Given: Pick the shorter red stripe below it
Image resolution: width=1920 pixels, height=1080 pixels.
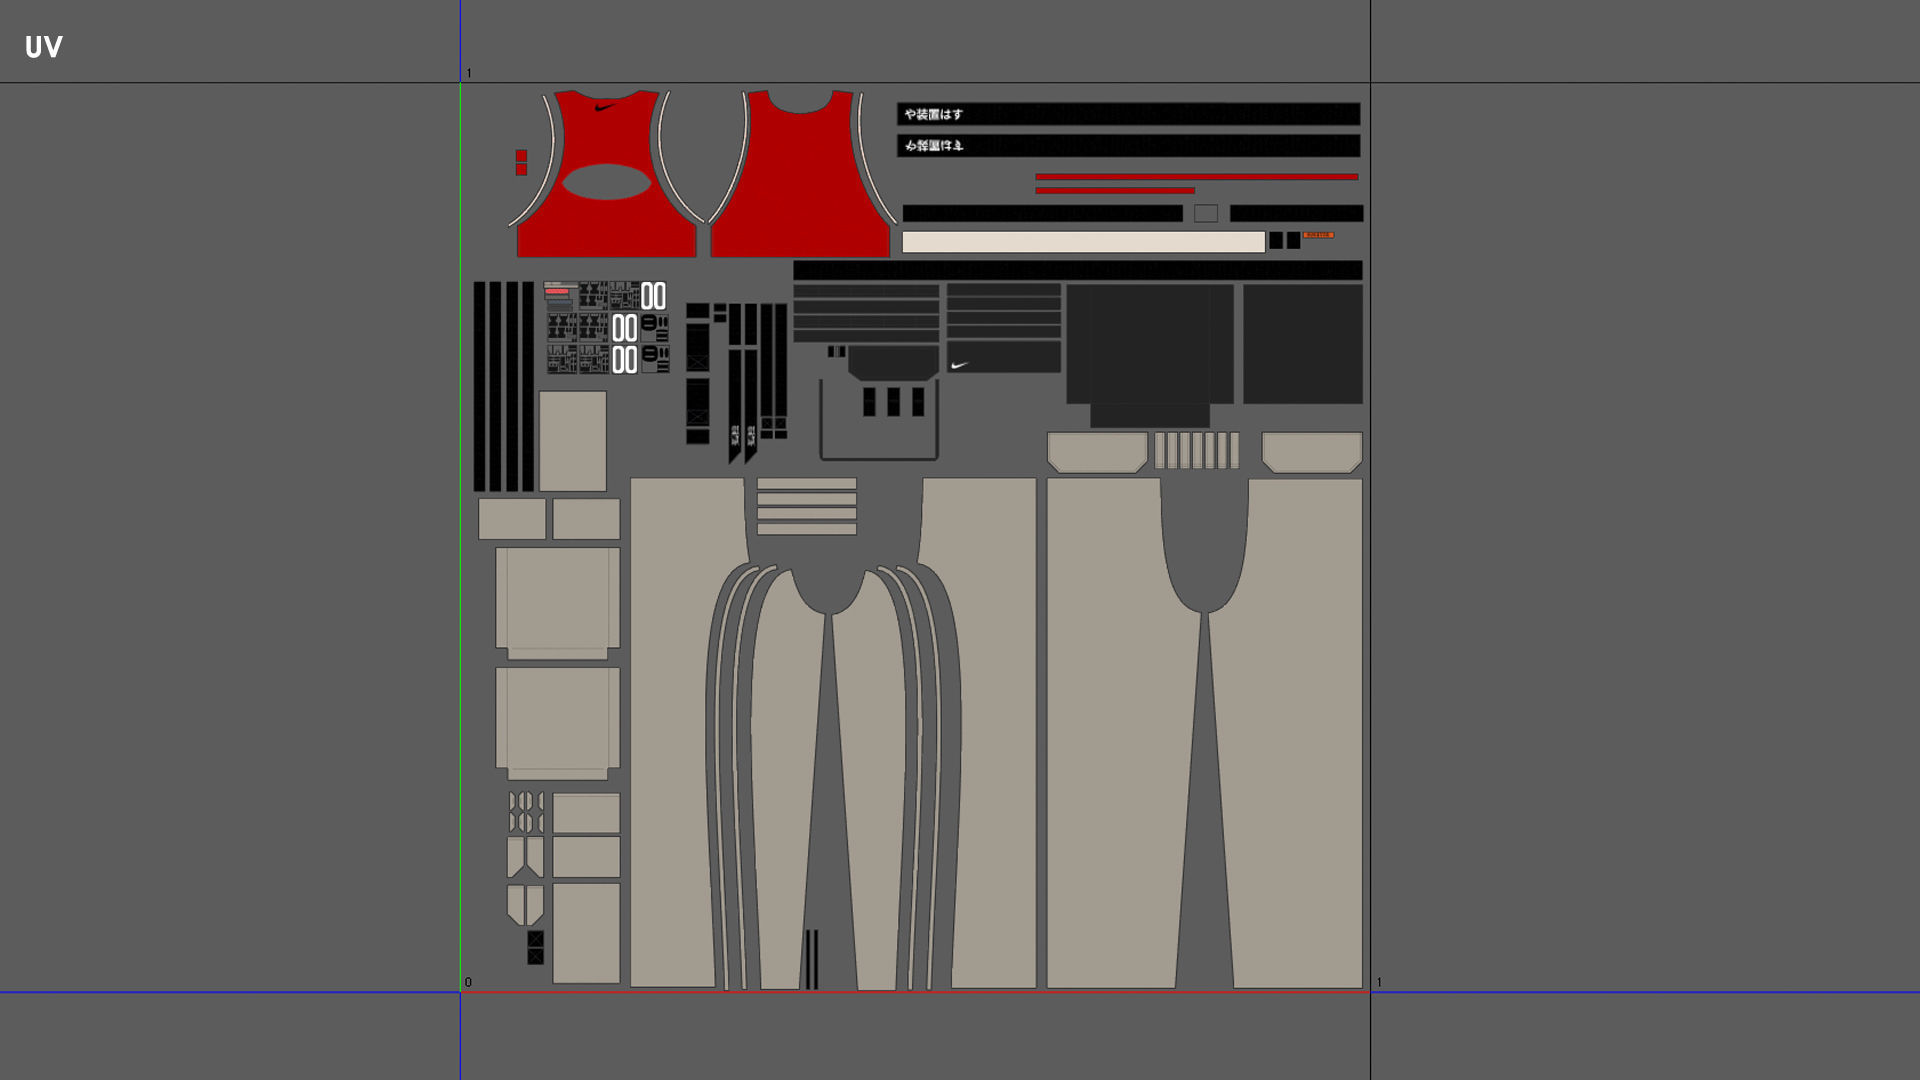Looking at the screenshot, I should (x=1114, y=190).
